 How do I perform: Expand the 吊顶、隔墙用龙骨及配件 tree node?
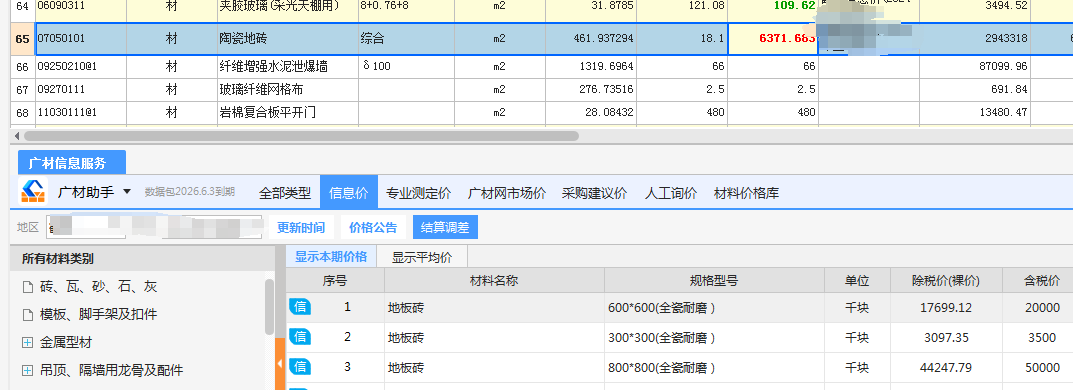coord(27,370)
